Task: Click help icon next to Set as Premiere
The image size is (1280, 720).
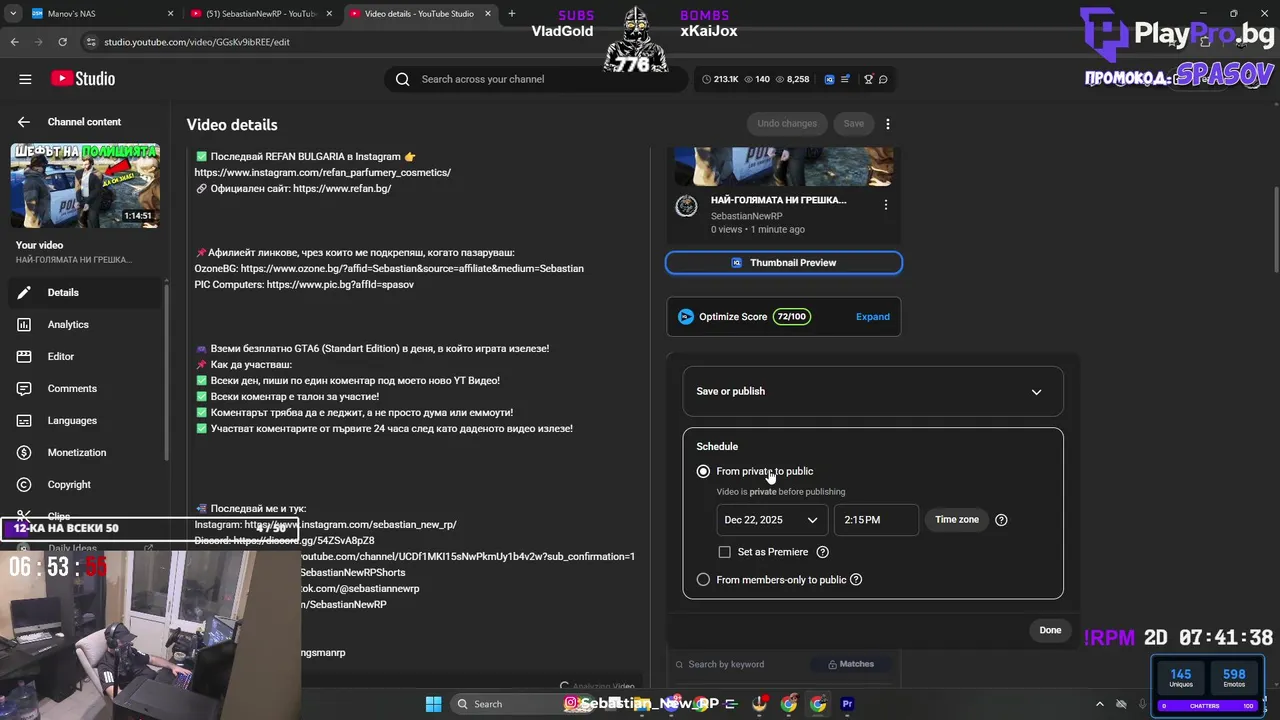Action: [x=822, y=552]
